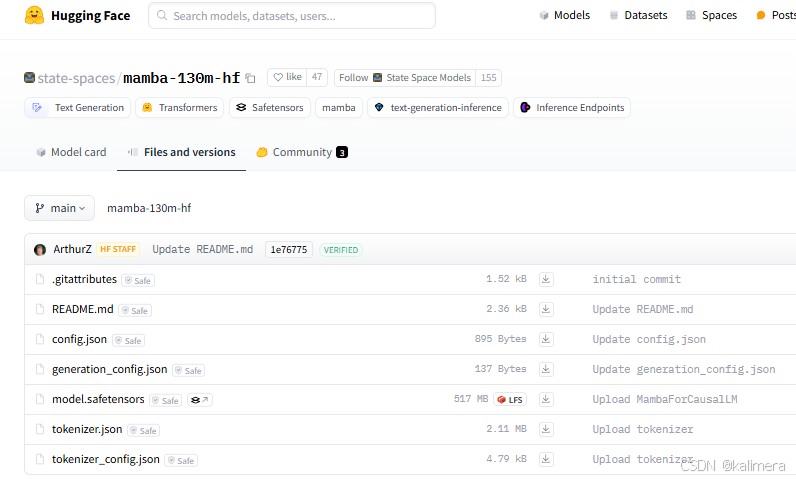Click the '517 MB' file size text
Viewport: 796px width, 479px height.
(x=471, y=399)
